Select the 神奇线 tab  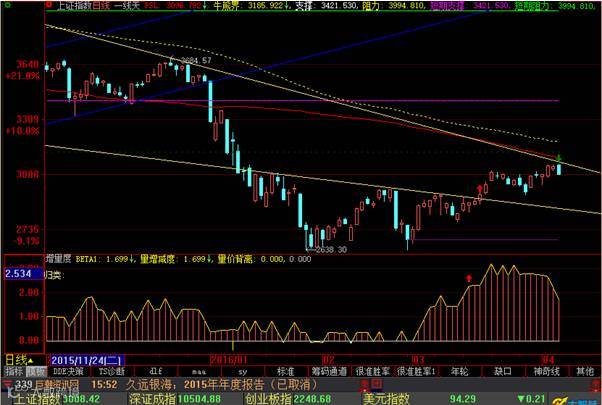click(x=546, y=372)
